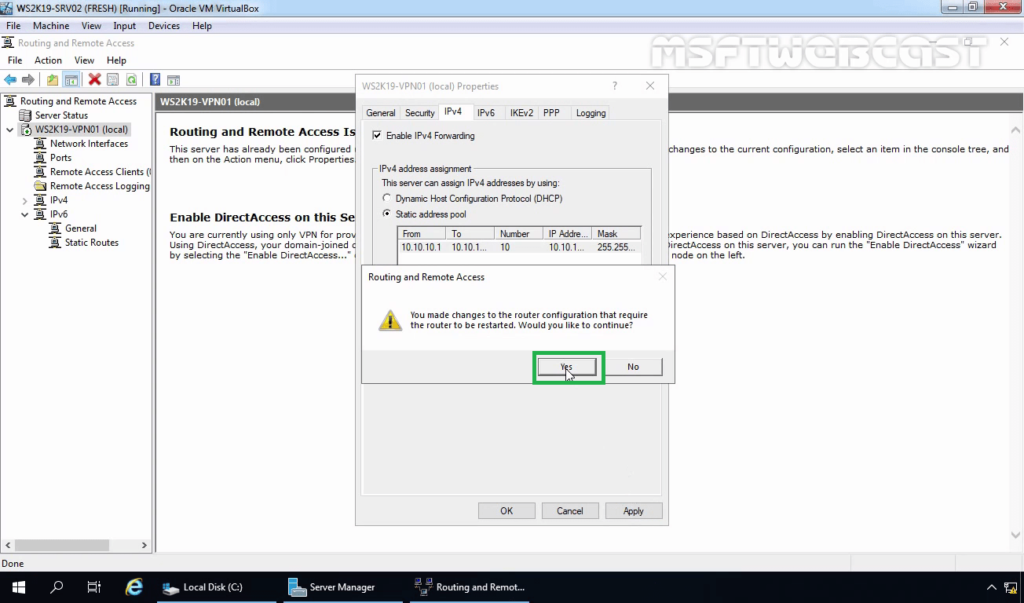Viewport: 1024px width, 603px height.
Task: Open Ports node in console tree
Action: [x=61, y=157]
